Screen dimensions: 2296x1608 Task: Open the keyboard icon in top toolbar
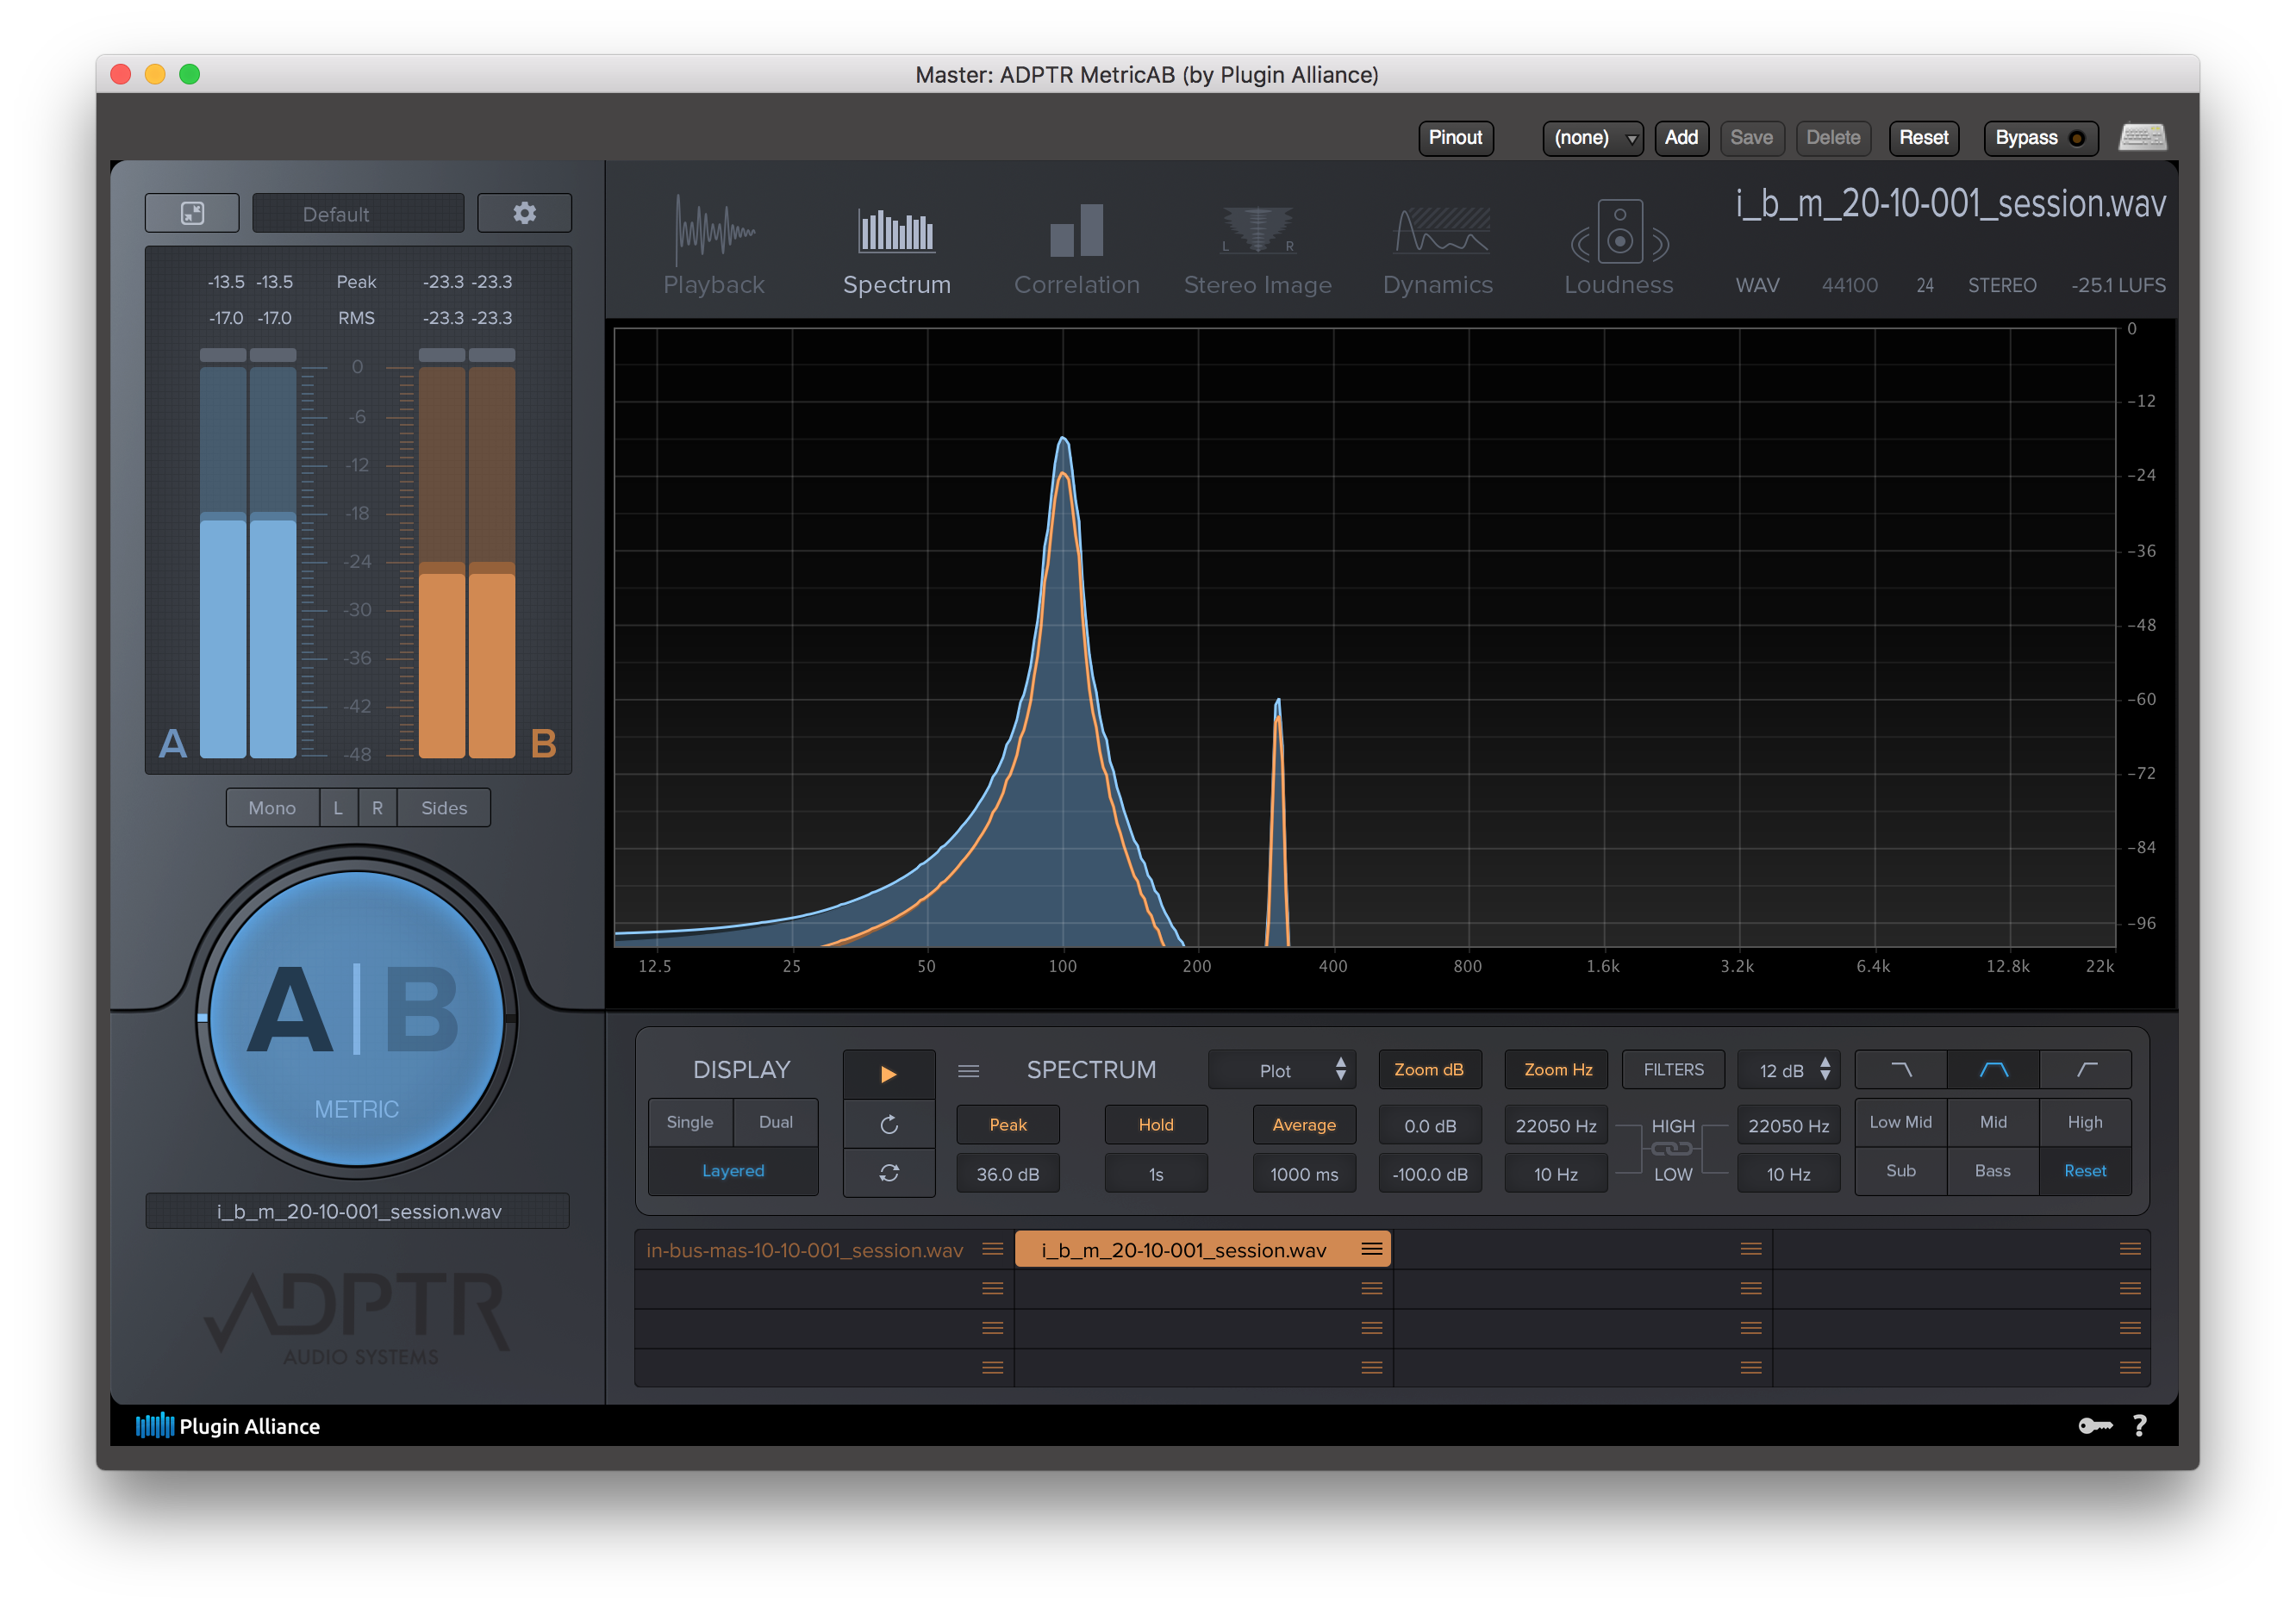2142,137
